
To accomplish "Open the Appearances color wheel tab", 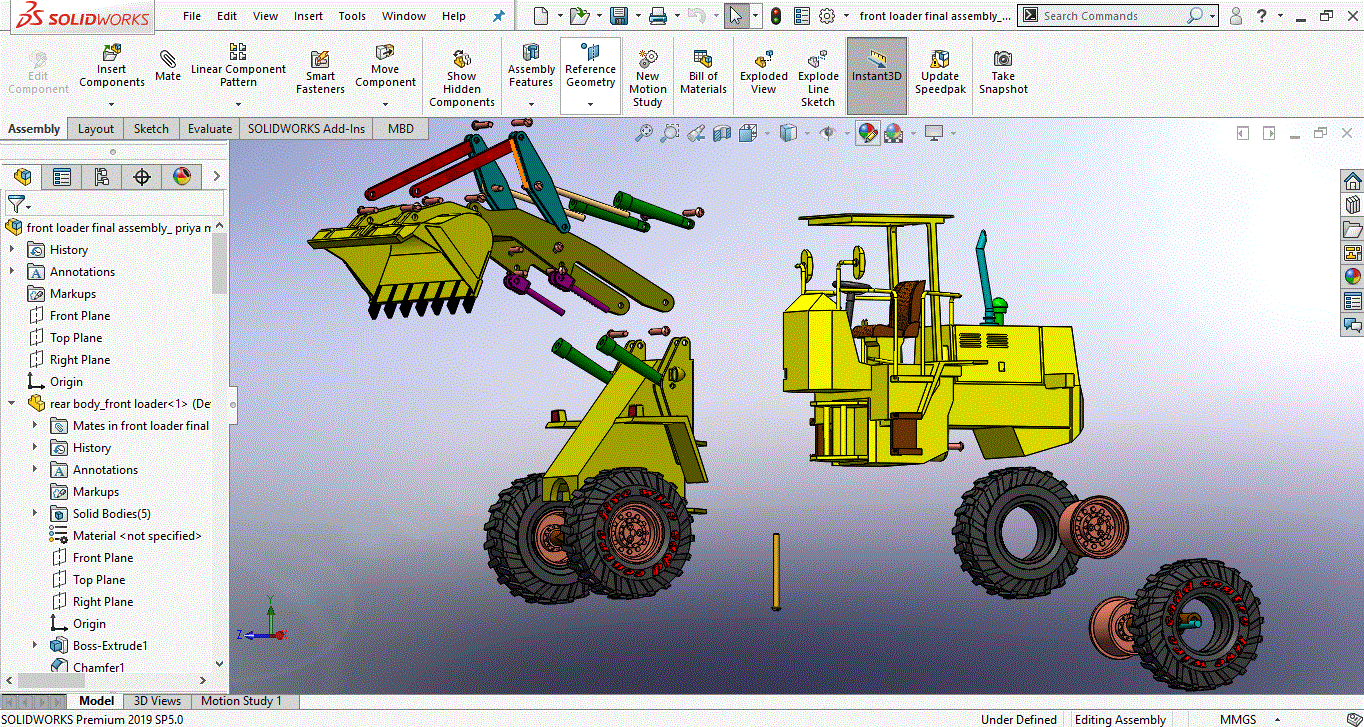I will point(181,177).
